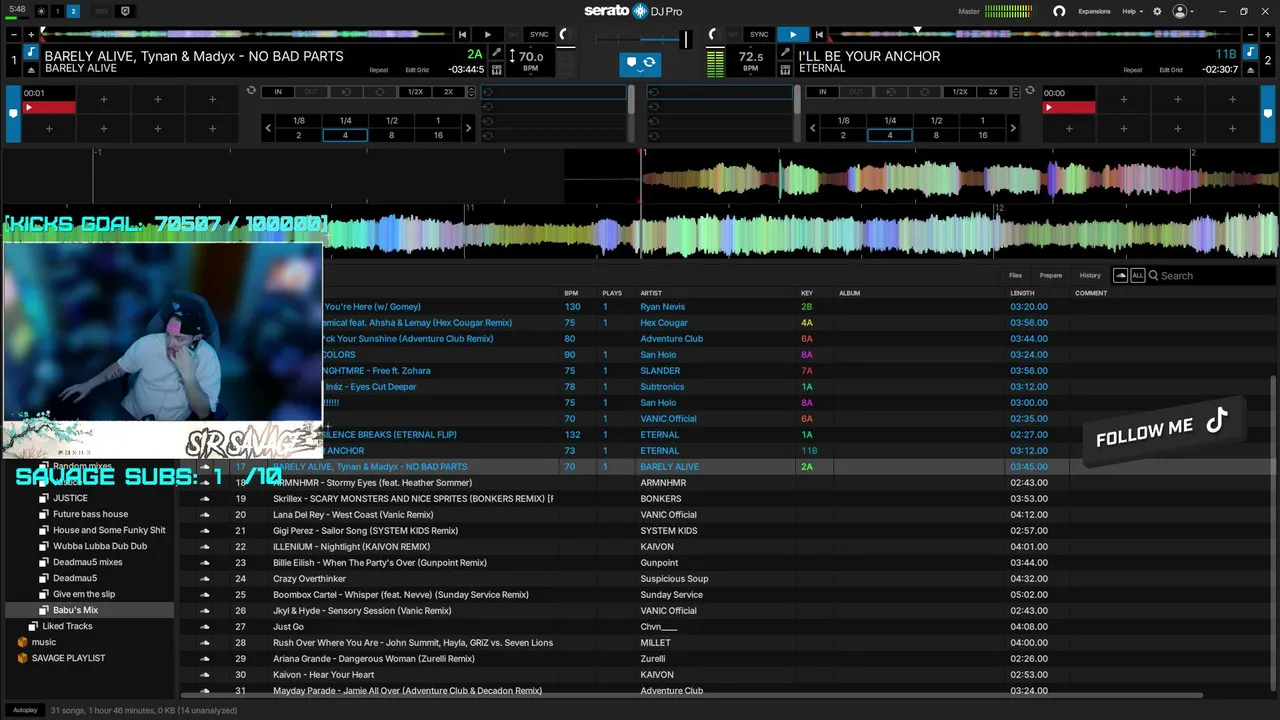This screenshot has width=1280, height=720.
Task: Open tempo tap microphone icon on deck 1
Action: [x=497, y=53]
